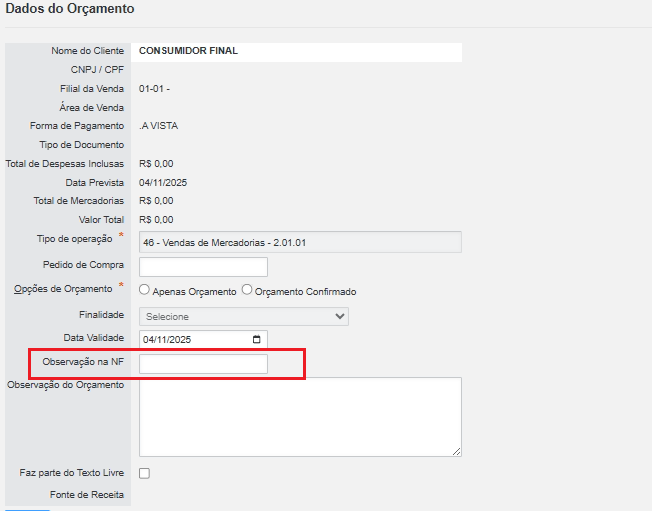
Task: Click the Observação do Orçamento text area
Action: tap(300, 416)
